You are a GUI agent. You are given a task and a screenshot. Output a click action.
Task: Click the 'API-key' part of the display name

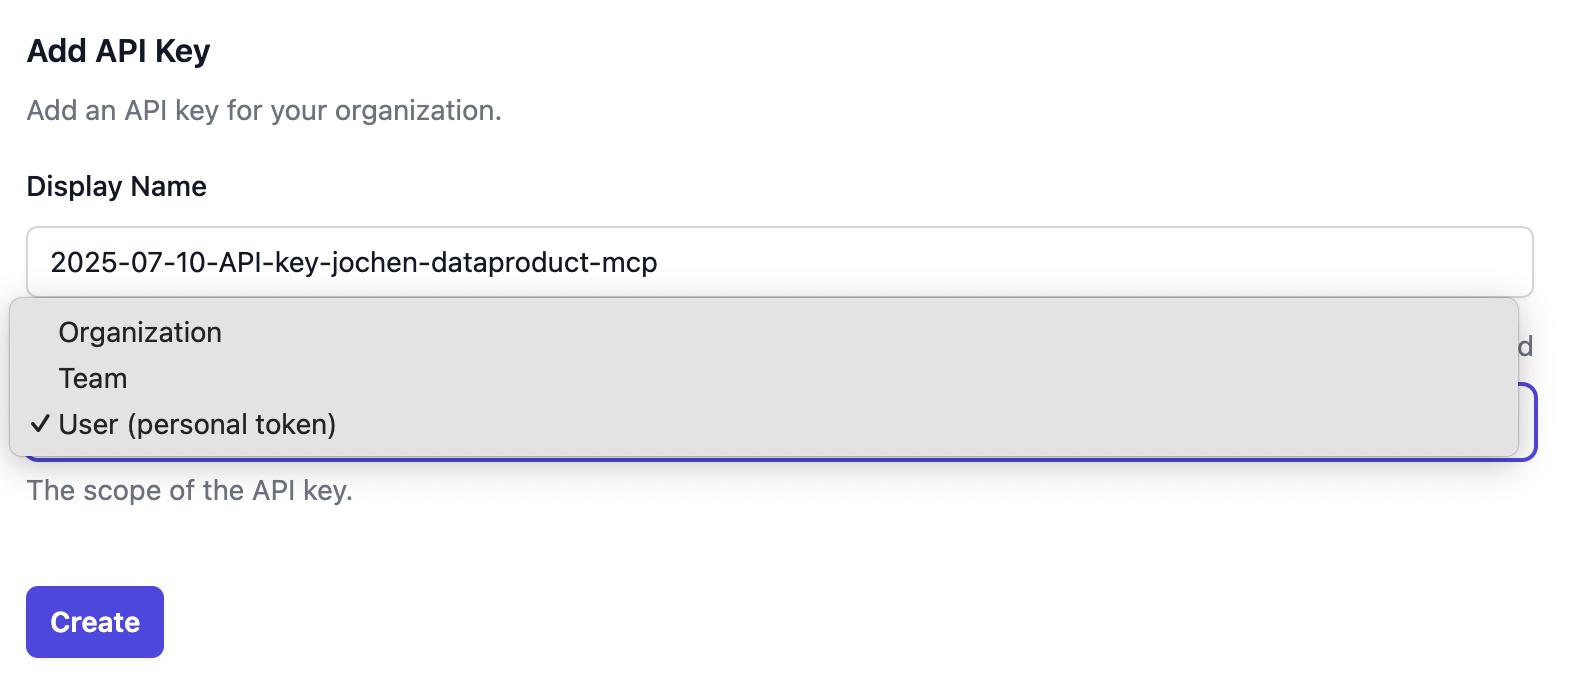[267, 263]
